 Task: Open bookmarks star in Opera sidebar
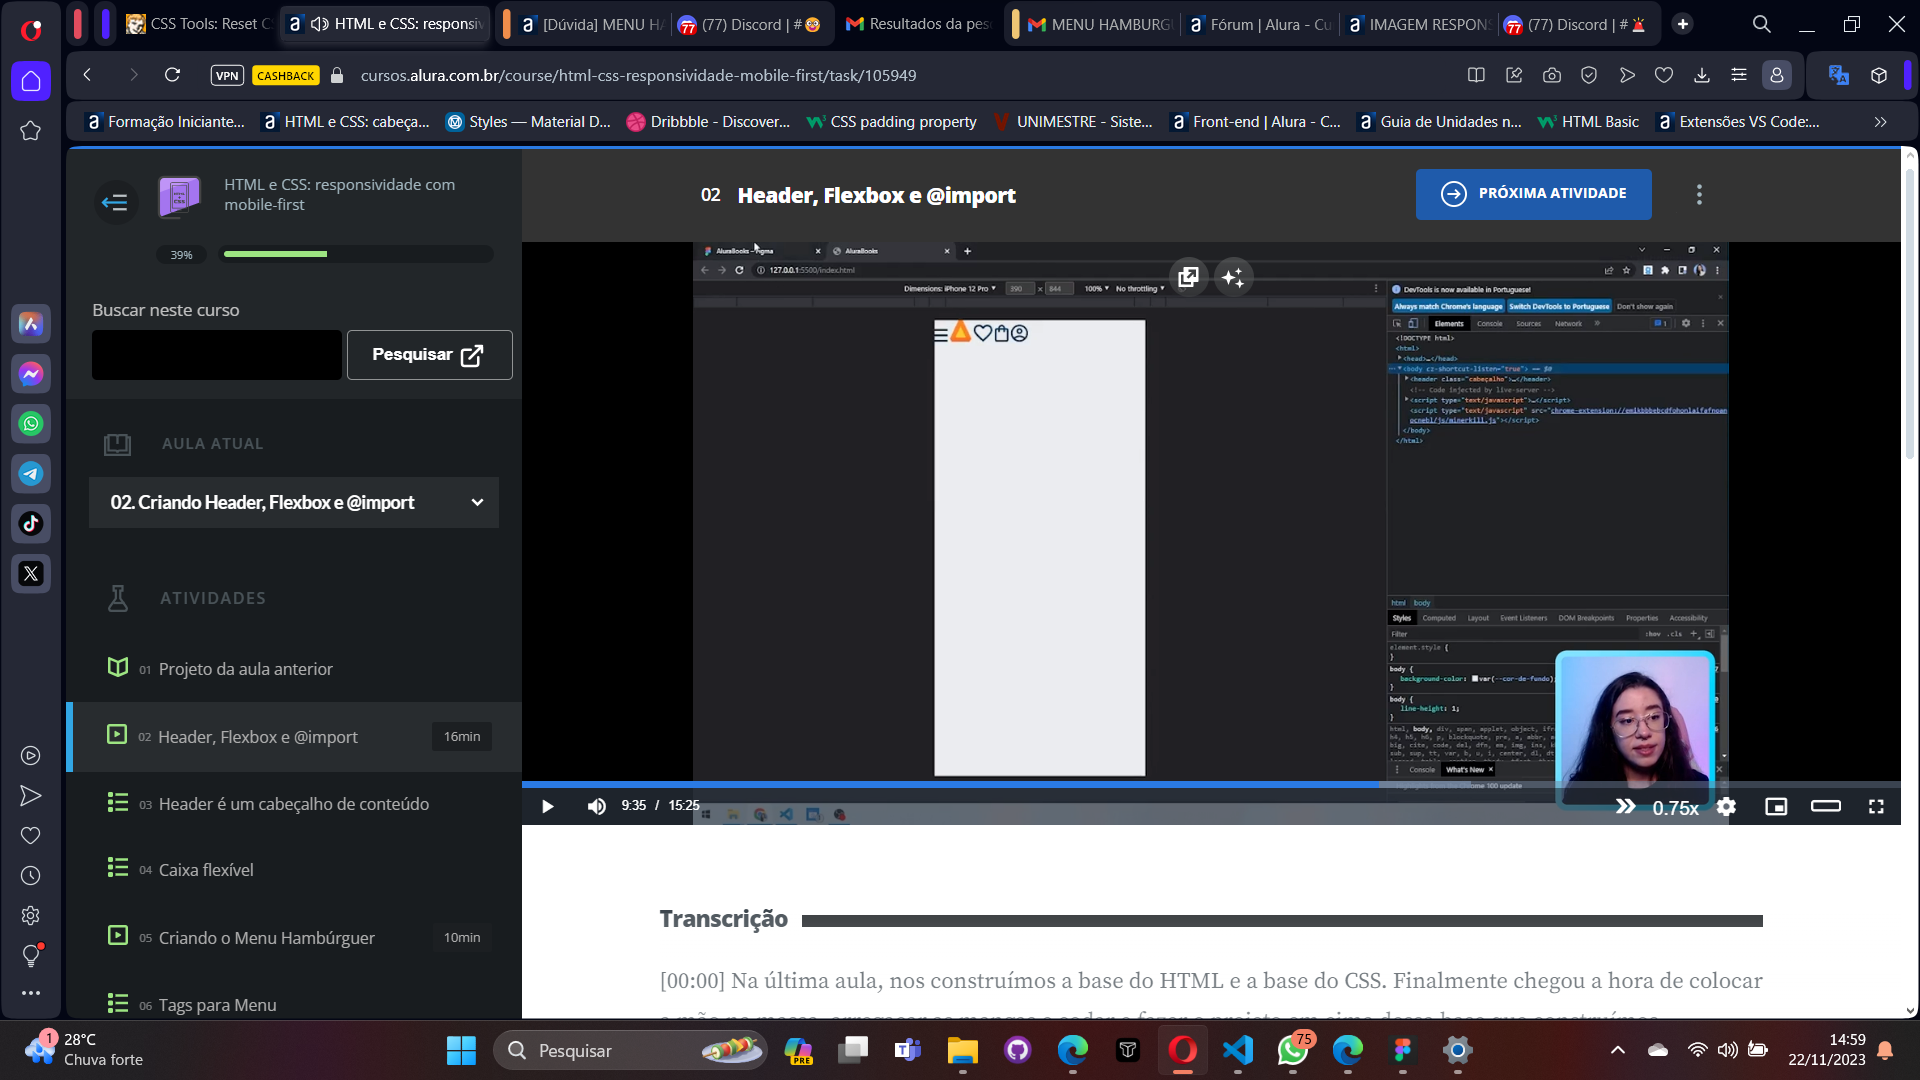[x=31, y=131]
